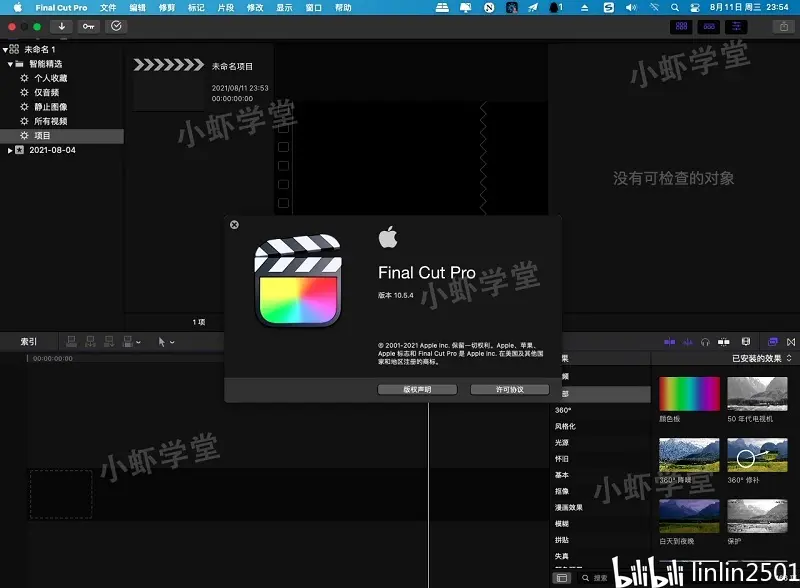Click the overwrite clip icon
The image size is (800, 588).
point(128,341)
